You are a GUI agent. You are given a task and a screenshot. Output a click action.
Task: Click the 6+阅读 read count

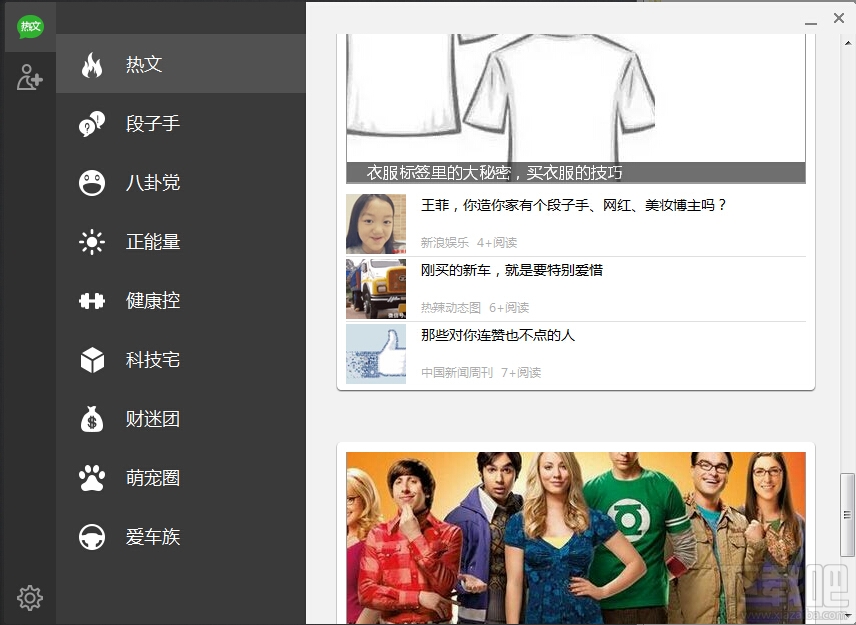coord(509,307)
